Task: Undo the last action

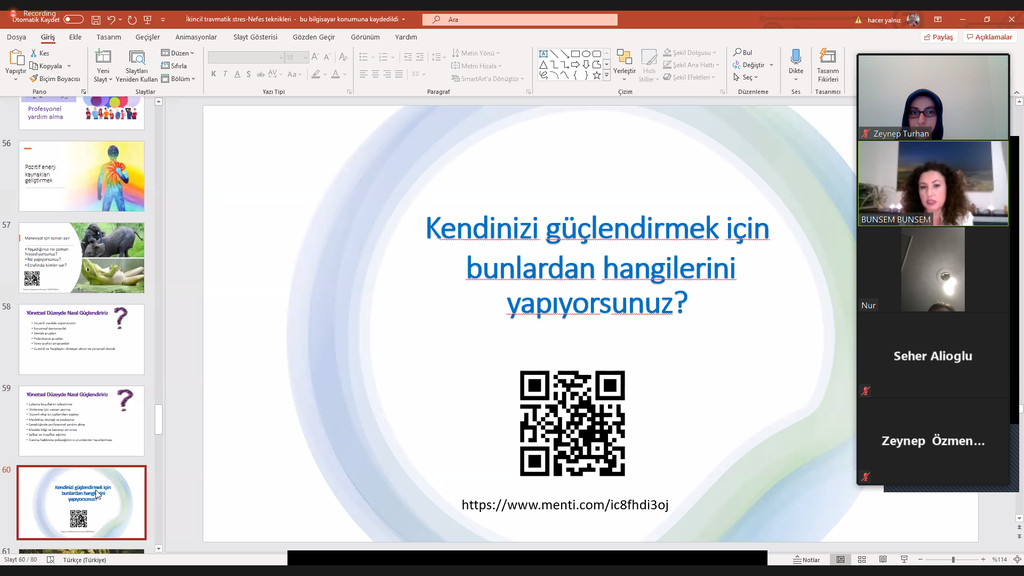Action: [111, 20]
